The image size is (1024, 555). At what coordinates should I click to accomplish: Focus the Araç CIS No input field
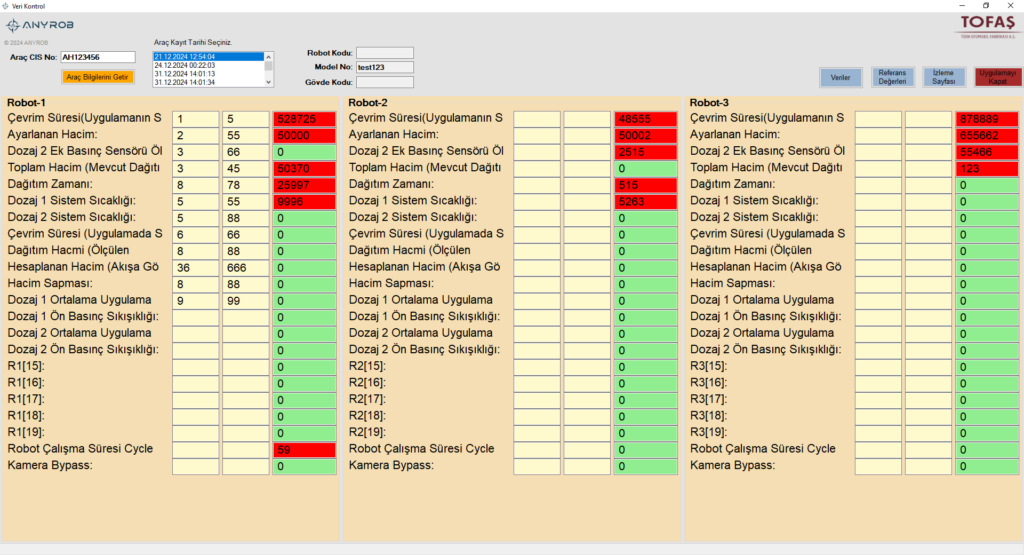point(98,58)
